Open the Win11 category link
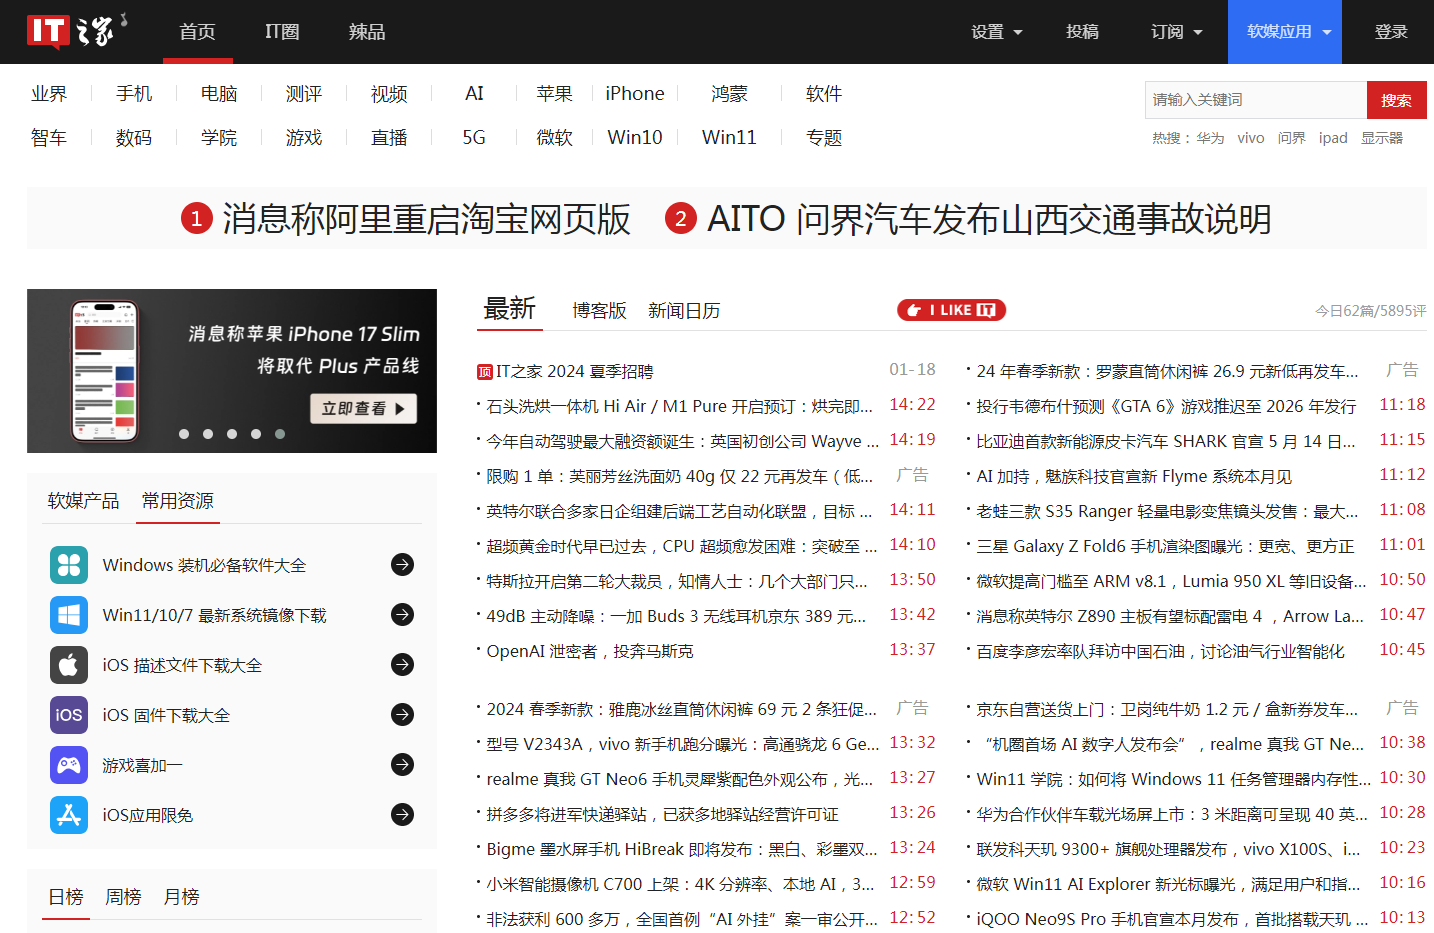 pos(729,138)
